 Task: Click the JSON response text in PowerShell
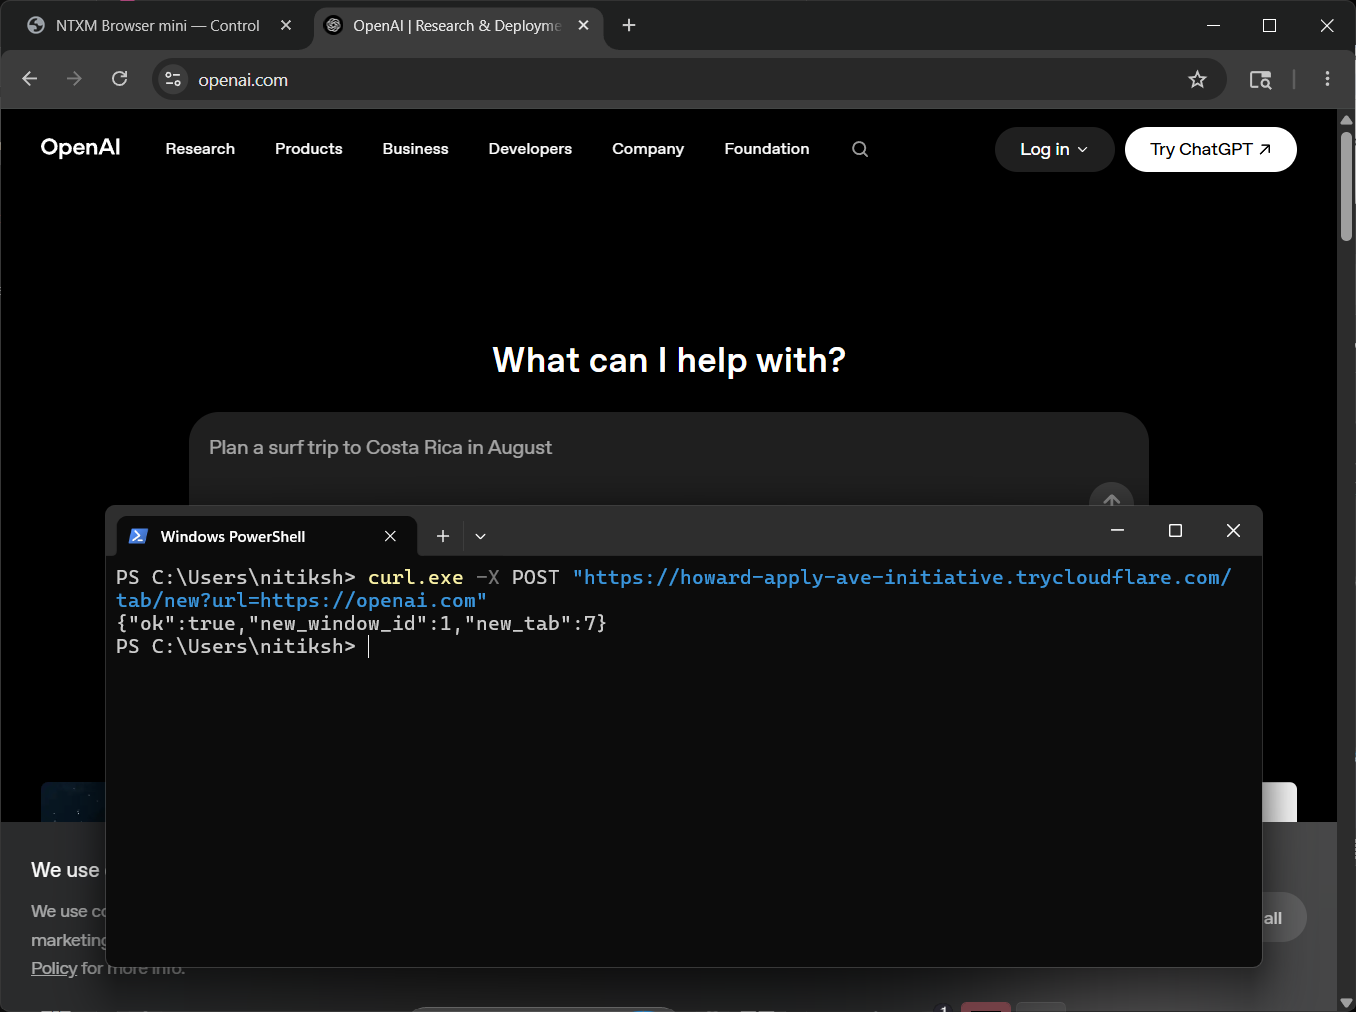point(361,624)
